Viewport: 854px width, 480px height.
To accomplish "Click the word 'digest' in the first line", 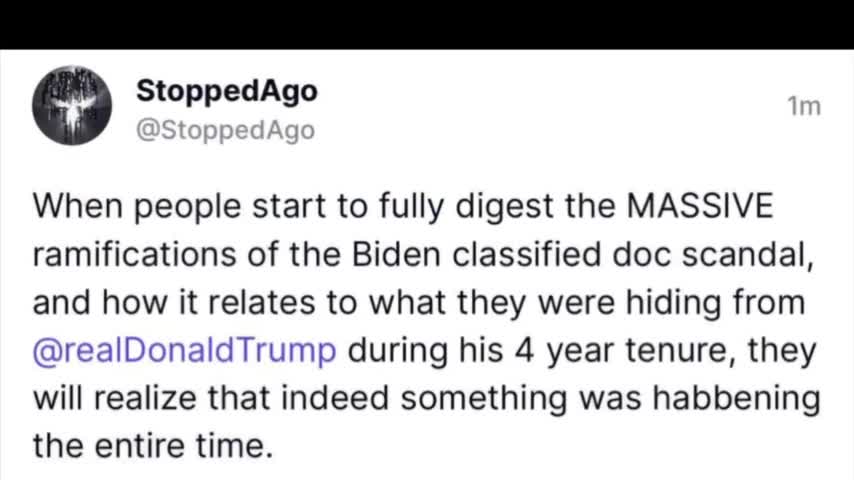I will (504, 207).
